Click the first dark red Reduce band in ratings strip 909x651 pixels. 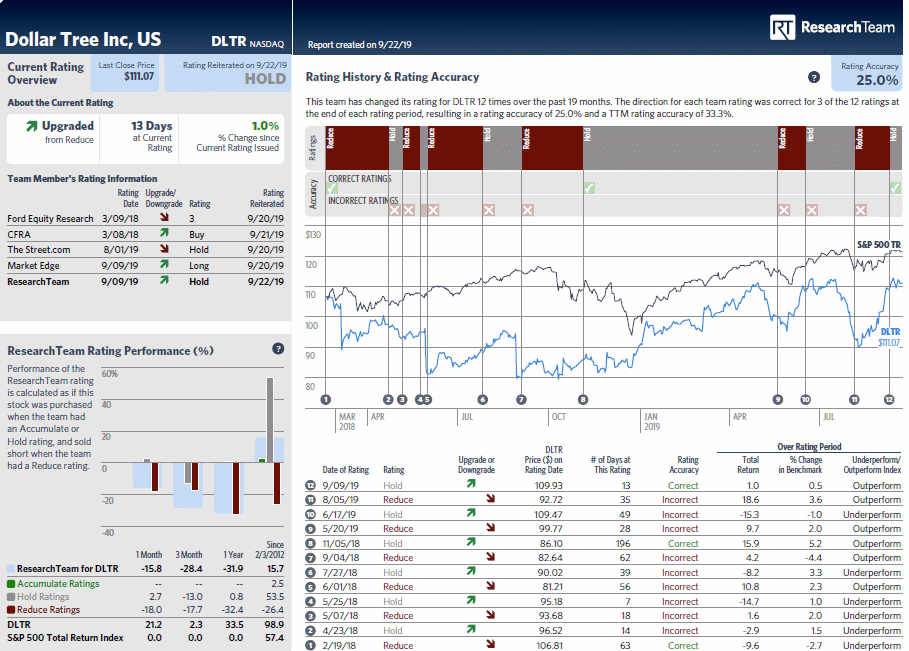pyautogui.click(x=358, y=148)
